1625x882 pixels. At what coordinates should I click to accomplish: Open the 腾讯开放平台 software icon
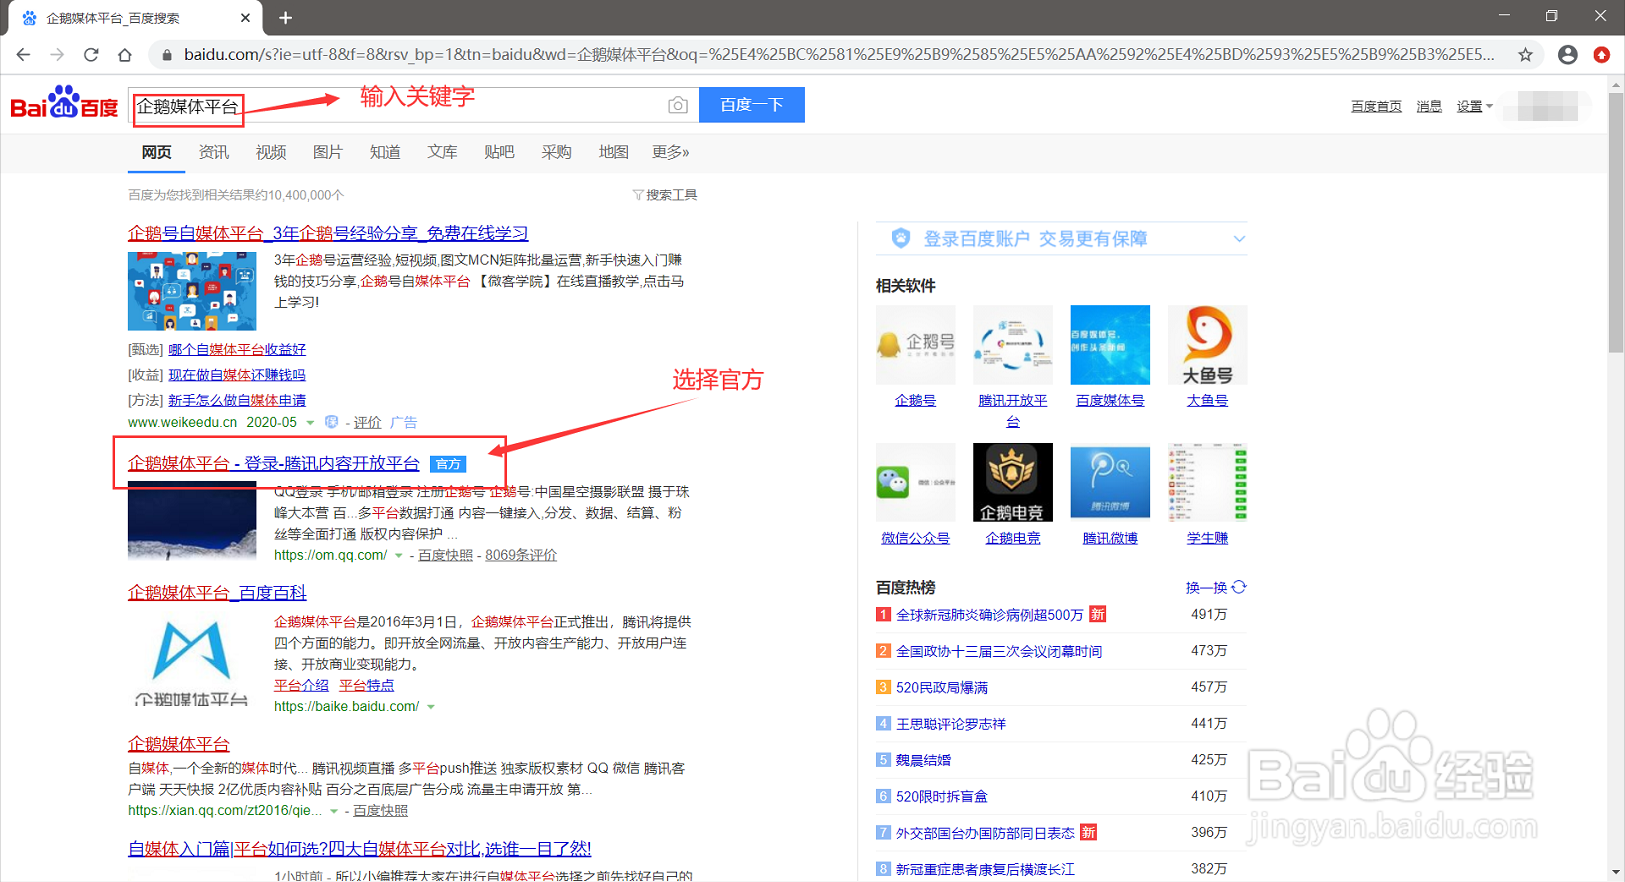pyautogui.click(x=1012, y=345)
